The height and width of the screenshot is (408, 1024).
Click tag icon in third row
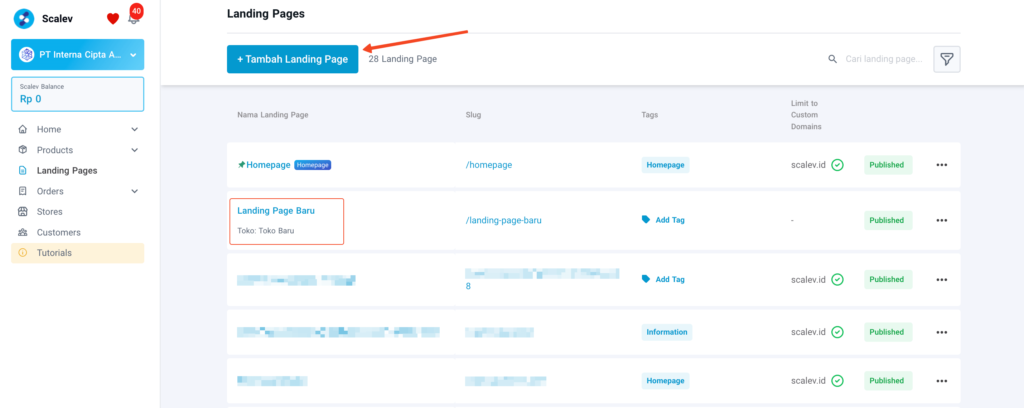point(646,279)
